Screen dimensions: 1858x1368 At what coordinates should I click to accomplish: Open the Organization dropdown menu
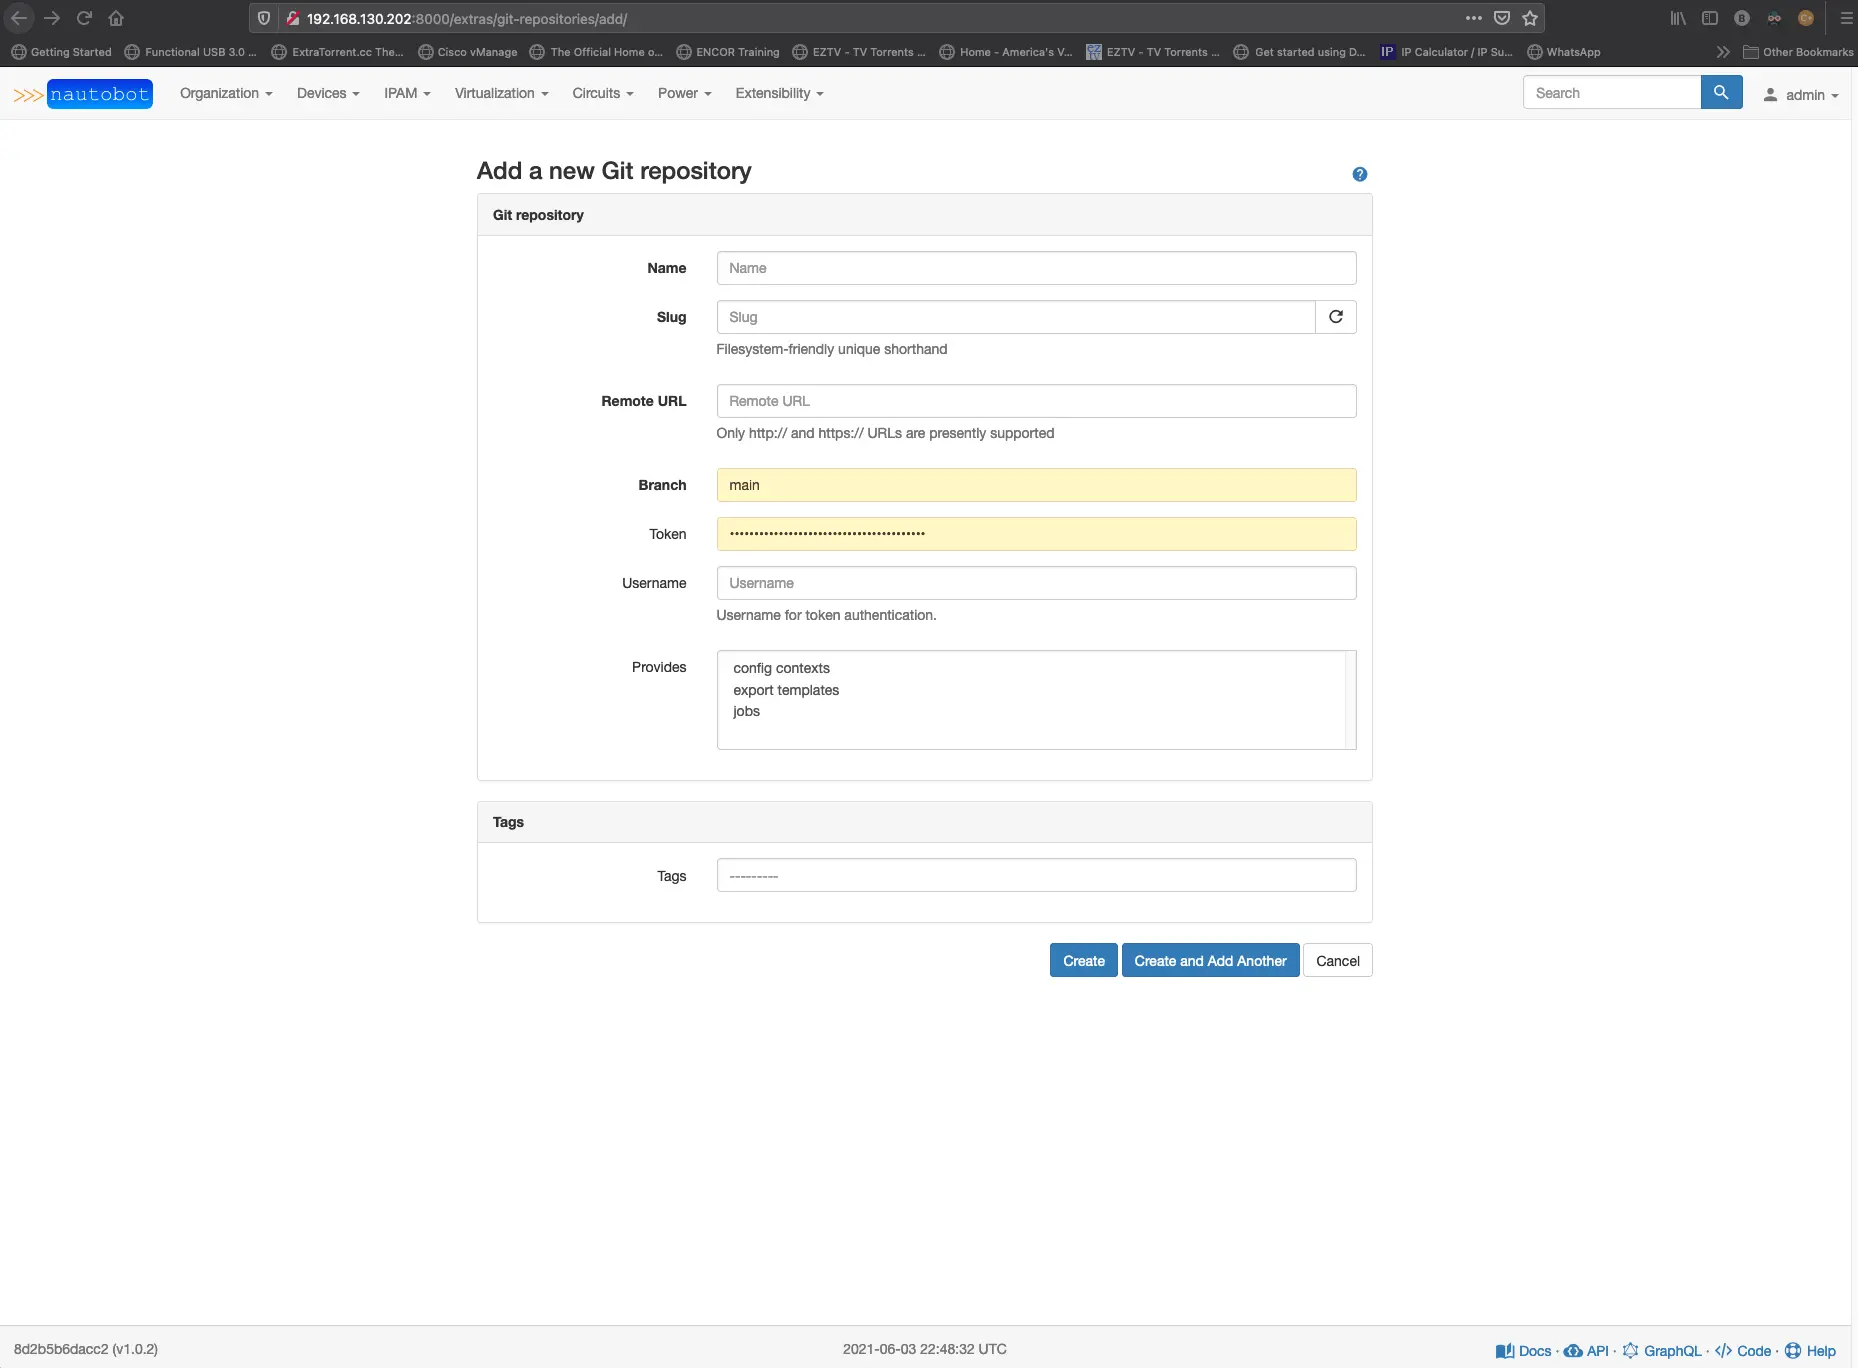[x=225, y=93]
